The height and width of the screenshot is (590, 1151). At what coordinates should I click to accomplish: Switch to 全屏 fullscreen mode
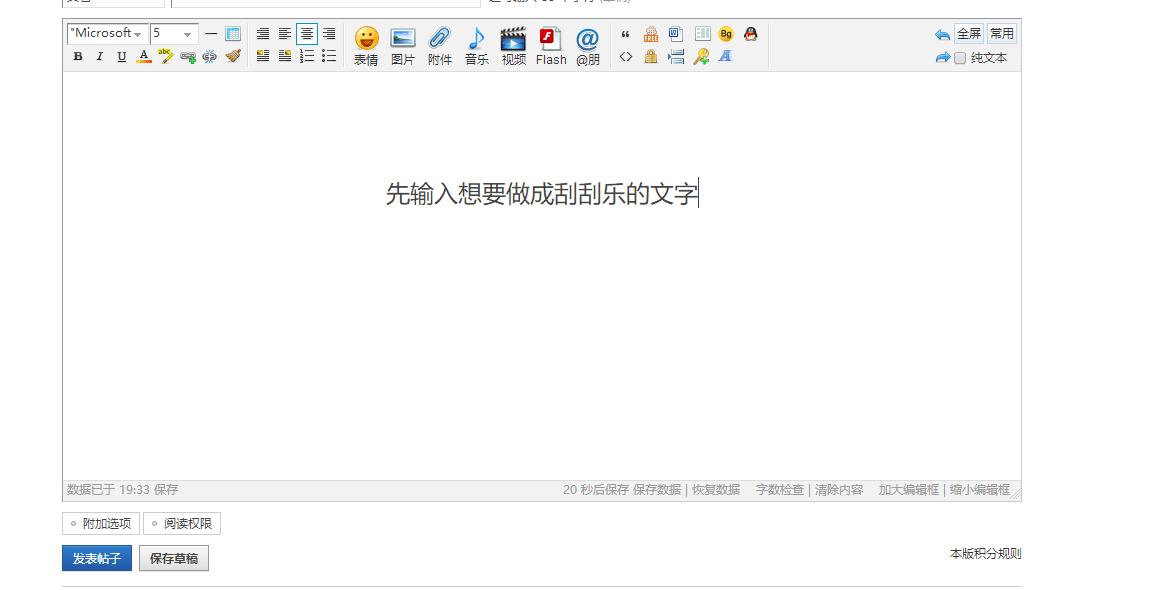point(968,34)
